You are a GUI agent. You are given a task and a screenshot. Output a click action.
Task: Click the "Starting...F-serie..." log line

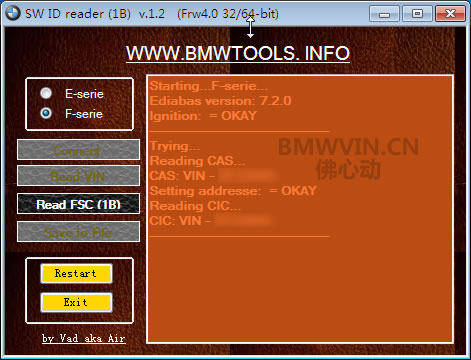209,86
